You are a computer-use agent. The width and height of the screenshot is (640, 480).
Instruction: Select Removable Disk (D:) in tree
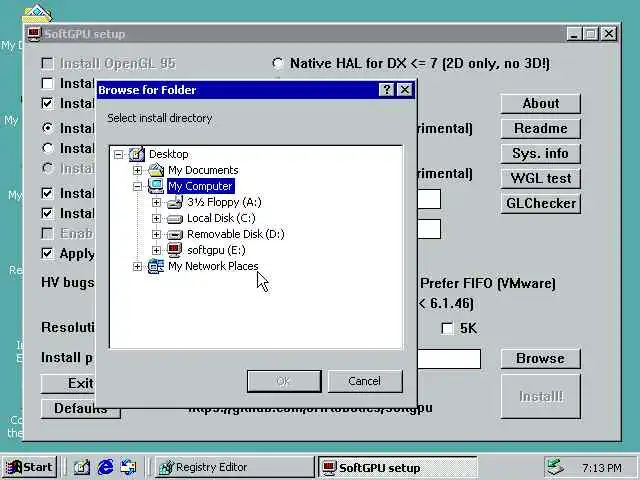click(236, 234)
